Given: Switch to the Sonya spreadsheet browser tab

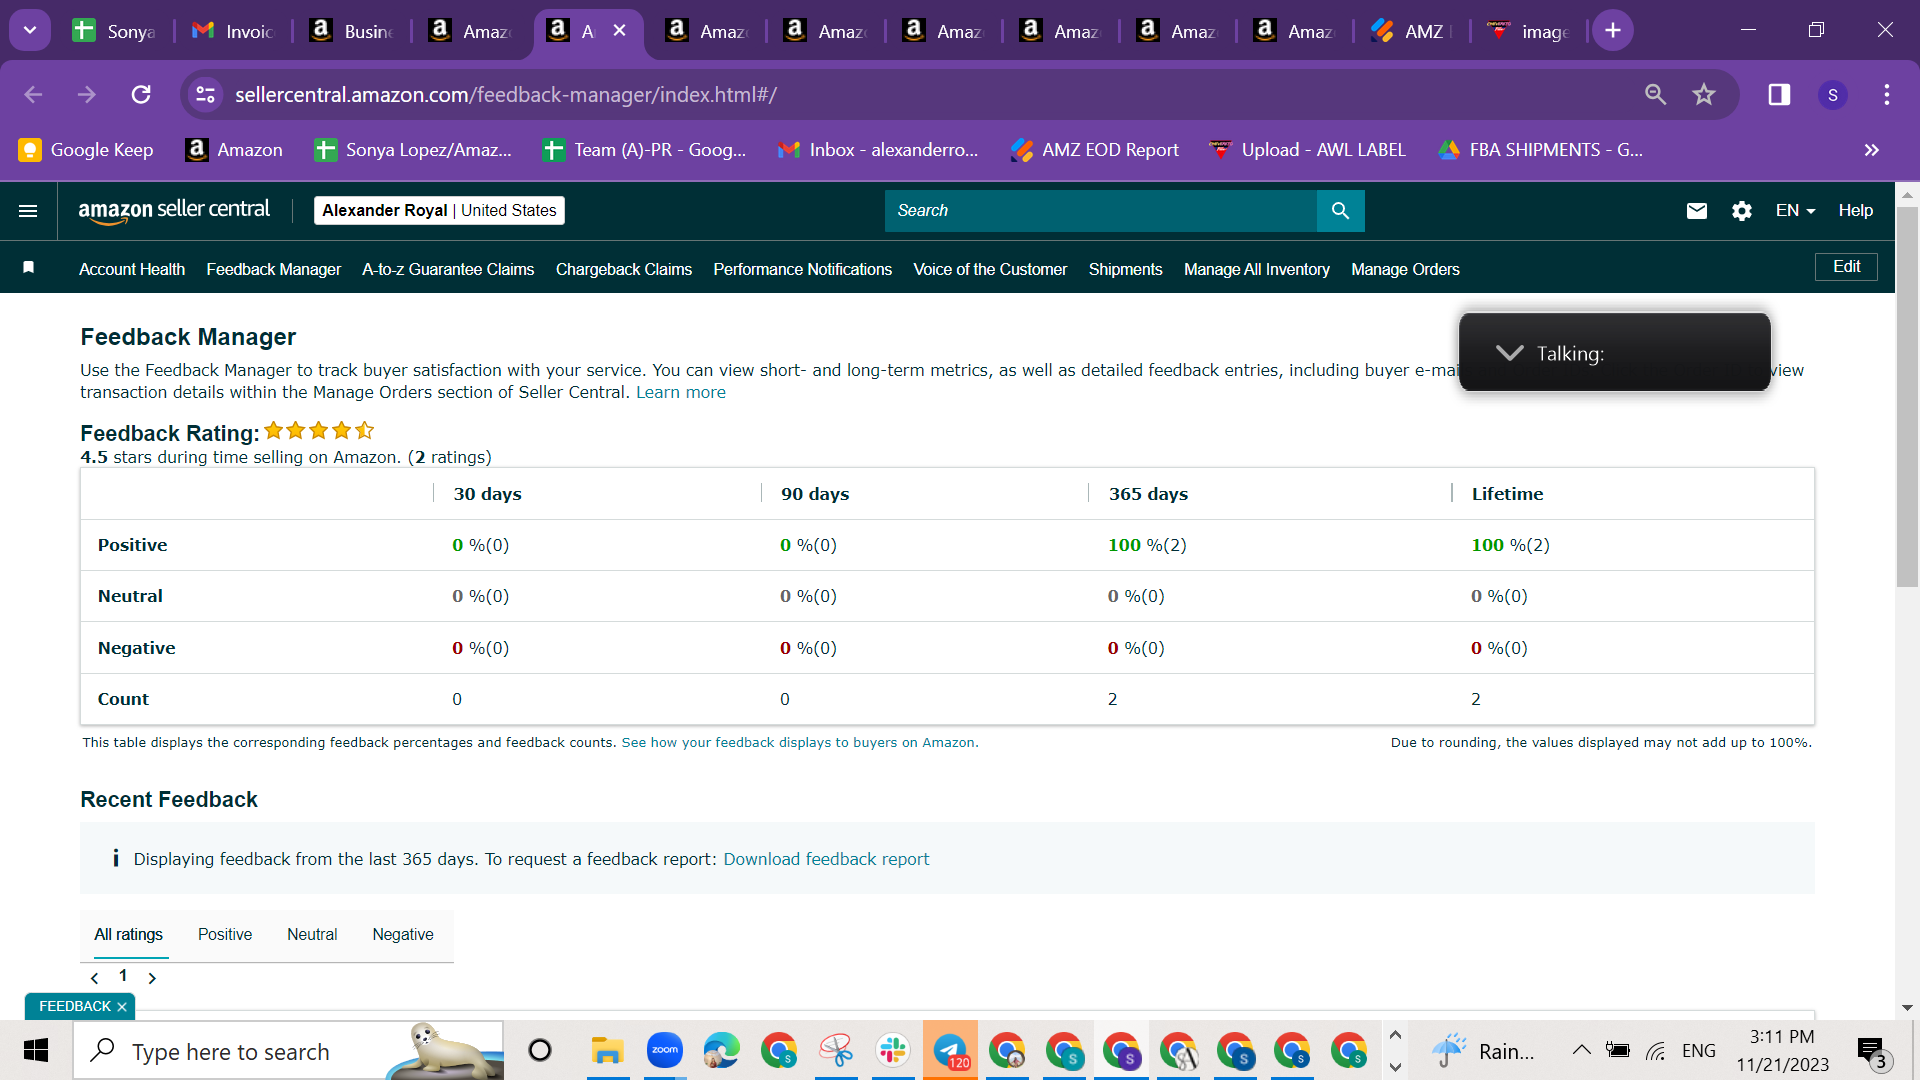Looking at the screenshot, I should [x=115, y=31].
